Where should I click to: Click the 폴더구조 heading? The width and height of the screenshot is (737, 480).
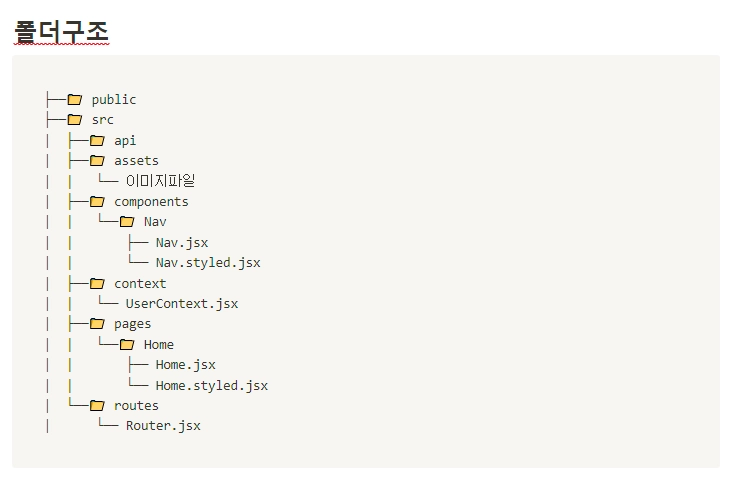coord(61,32)
